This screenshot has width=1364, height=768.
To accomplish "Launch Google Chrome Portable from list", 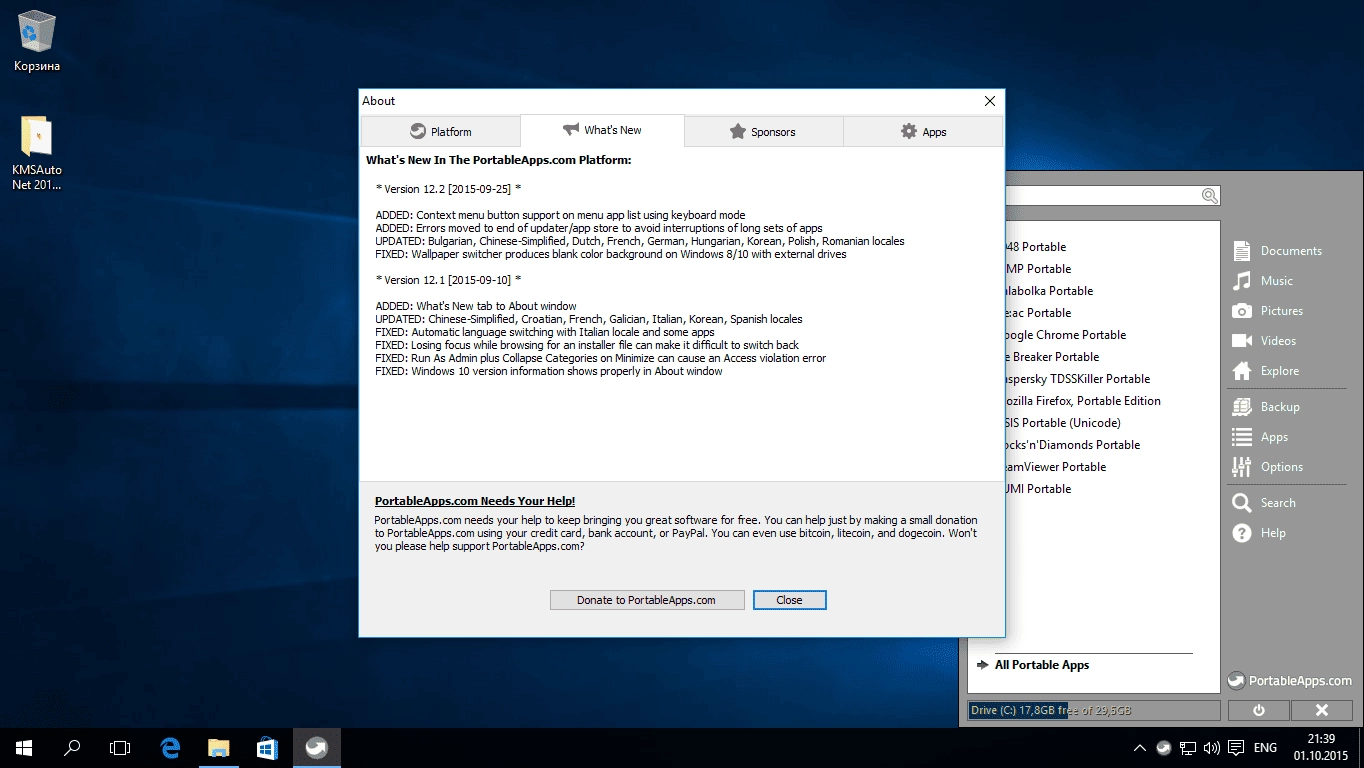I will pyautogui.click(x=1066, y=335).
